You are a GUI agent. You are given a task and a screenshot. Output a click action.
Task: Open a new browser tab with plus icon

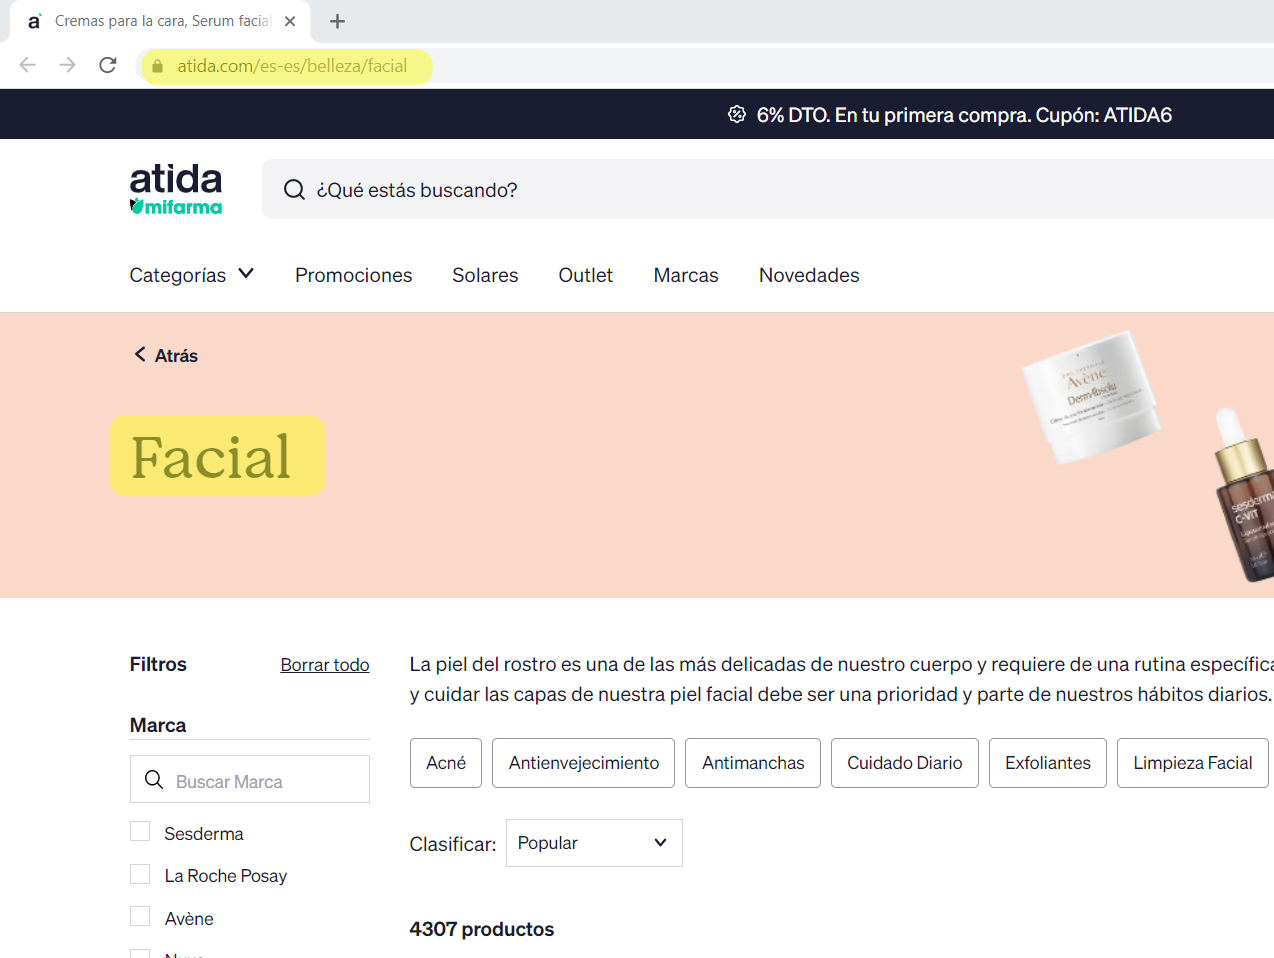[337, 21]
